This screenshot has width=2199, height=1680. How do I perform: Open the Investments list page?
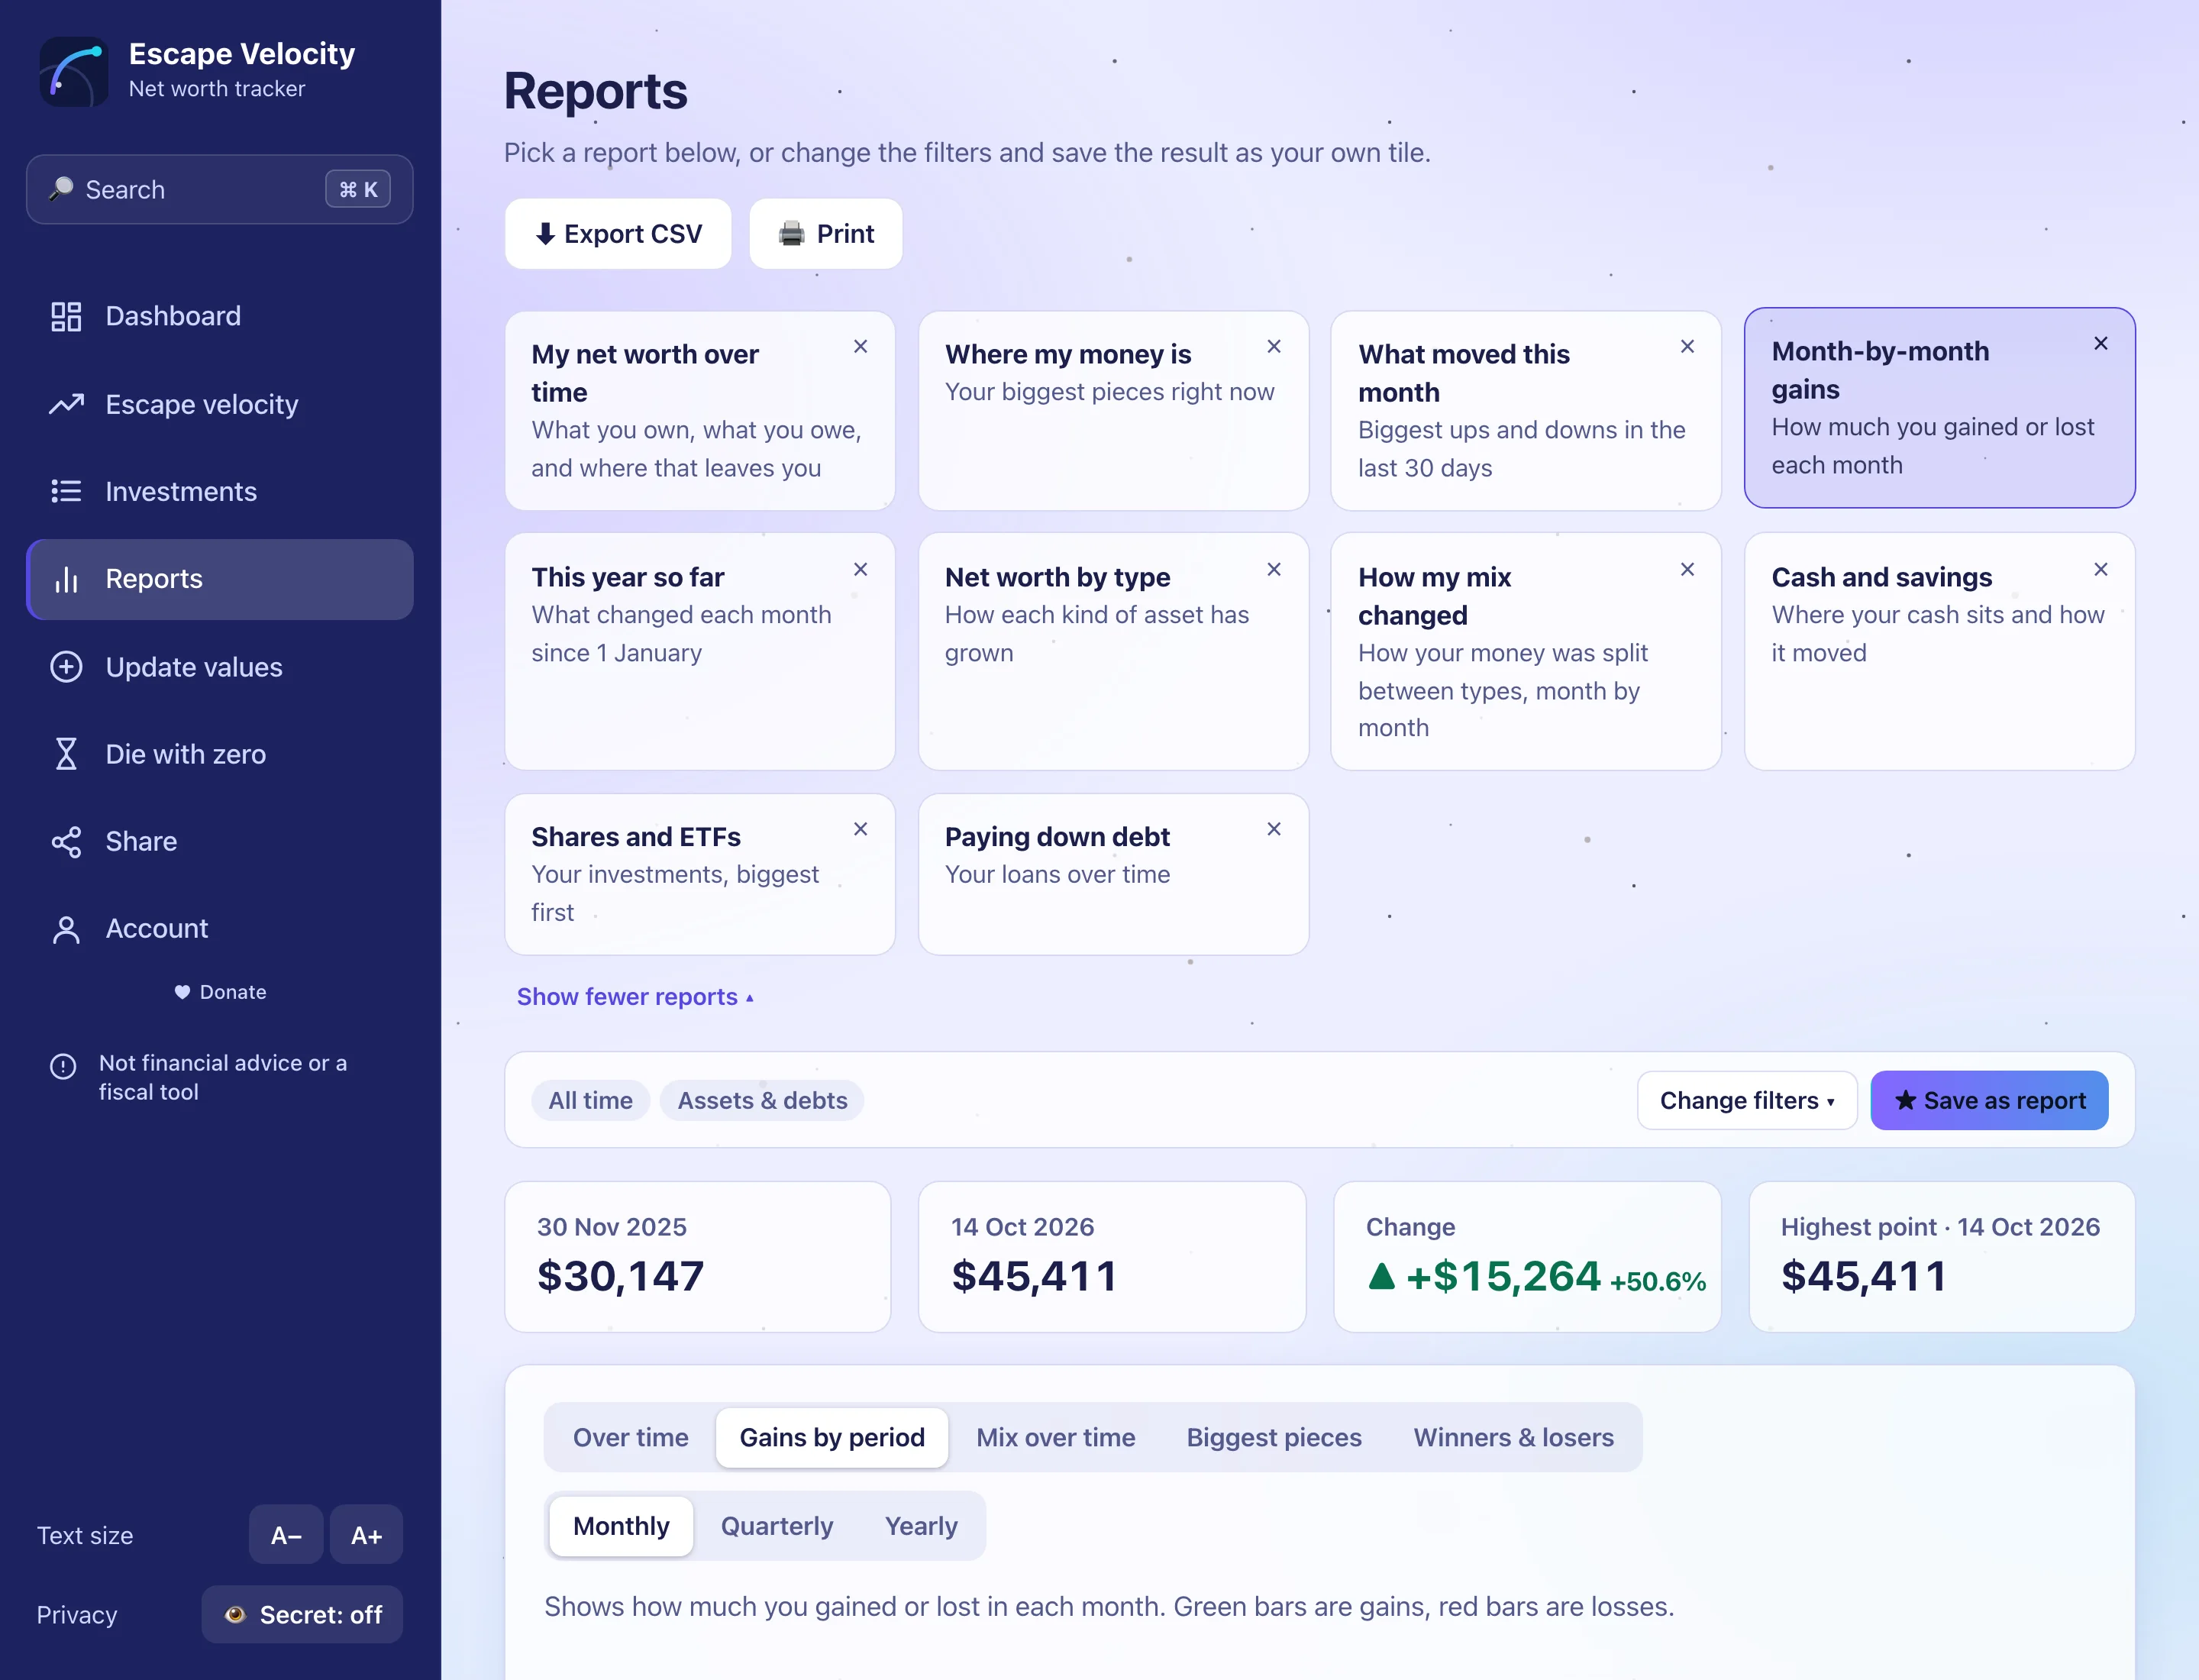click(x=219, y=491)
